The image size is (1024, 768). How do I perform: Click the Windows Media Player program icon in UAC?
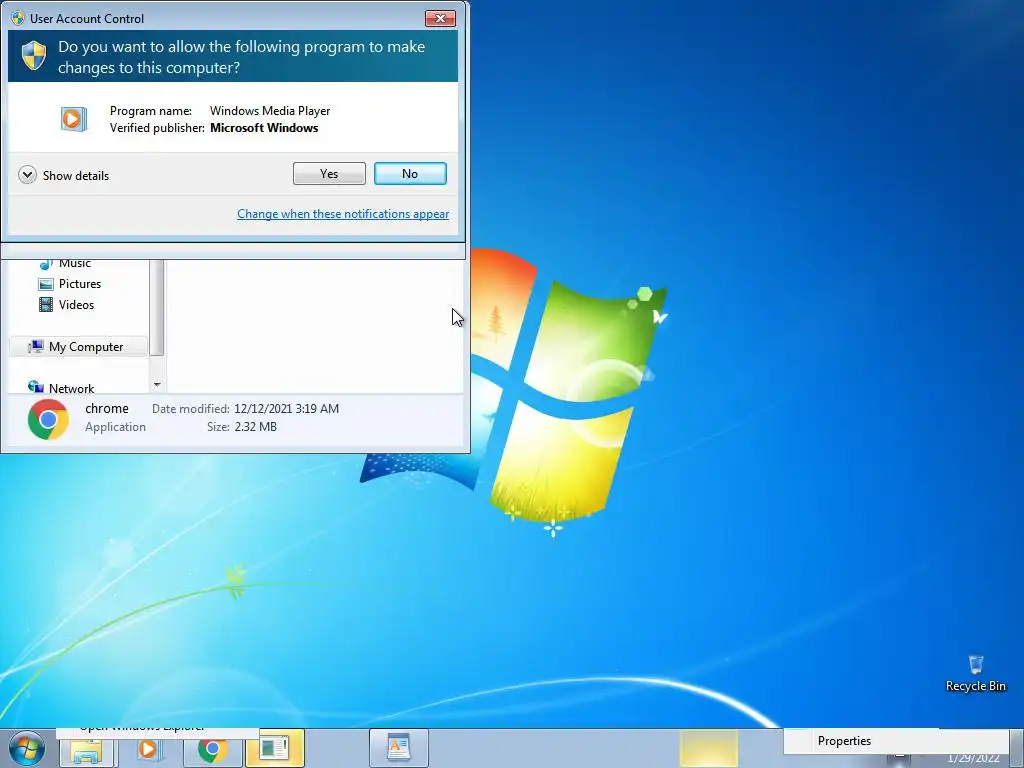click(74, 119)
